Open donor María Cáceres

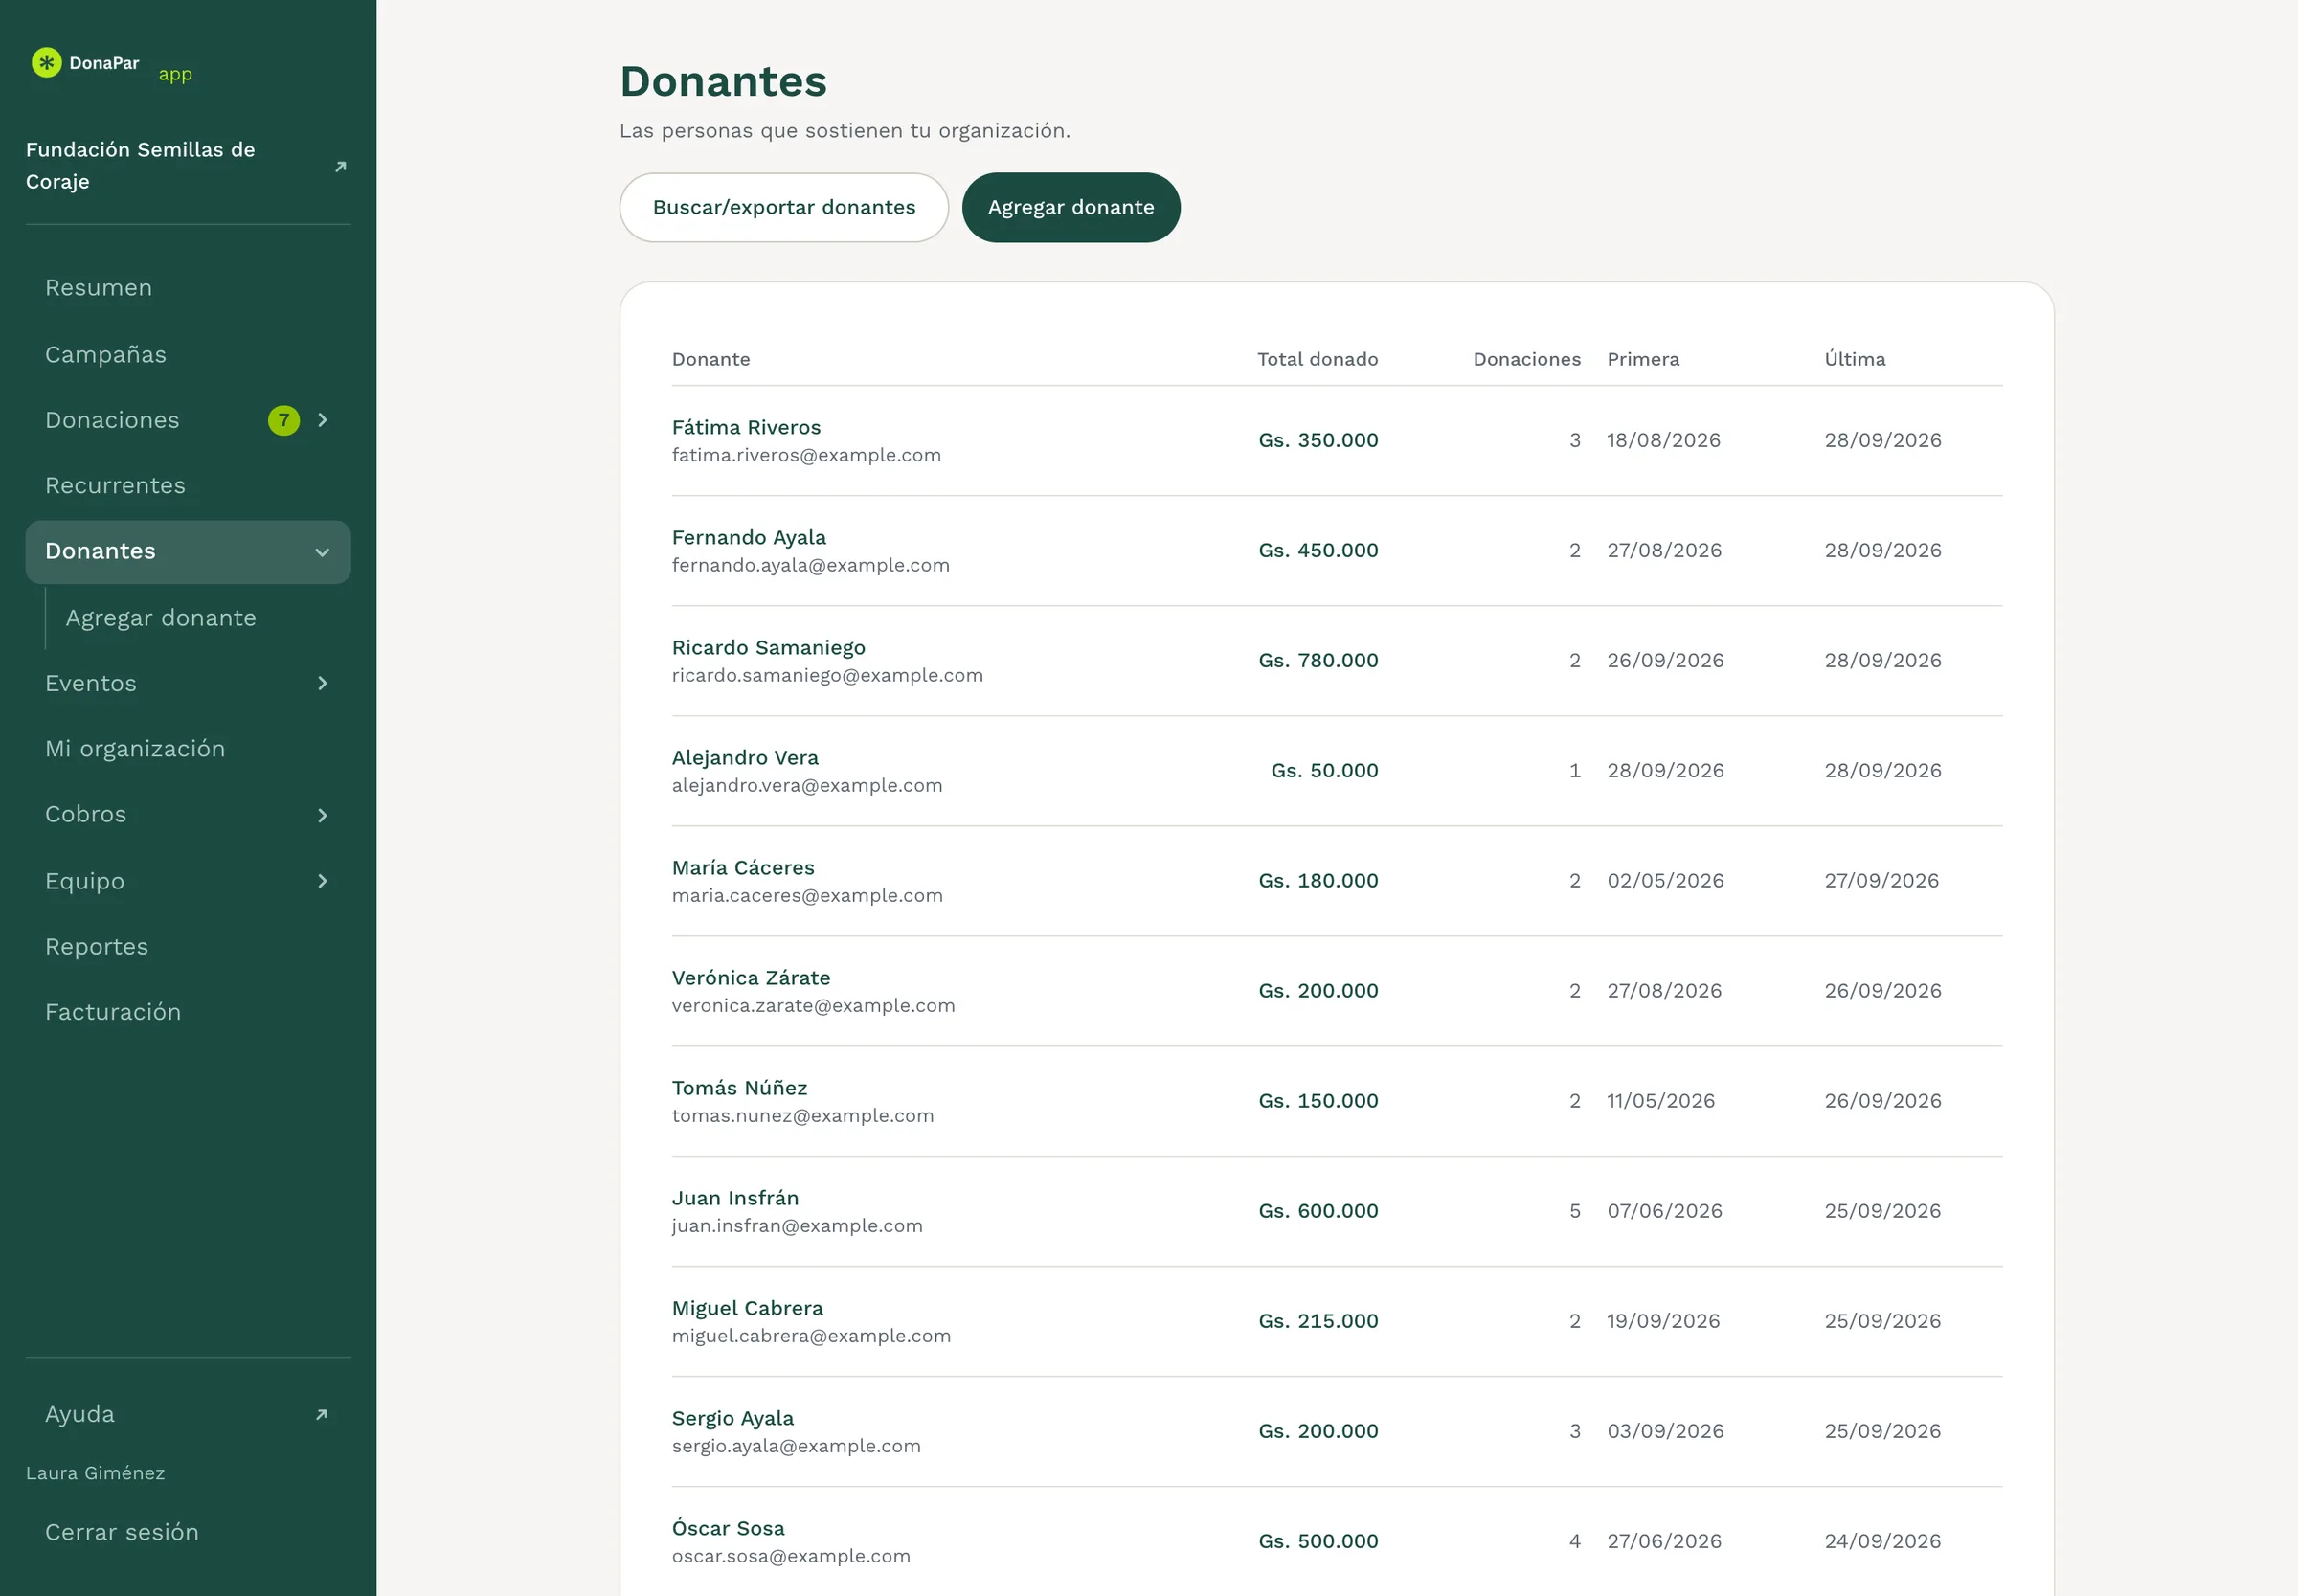click(x=743, y=867)
